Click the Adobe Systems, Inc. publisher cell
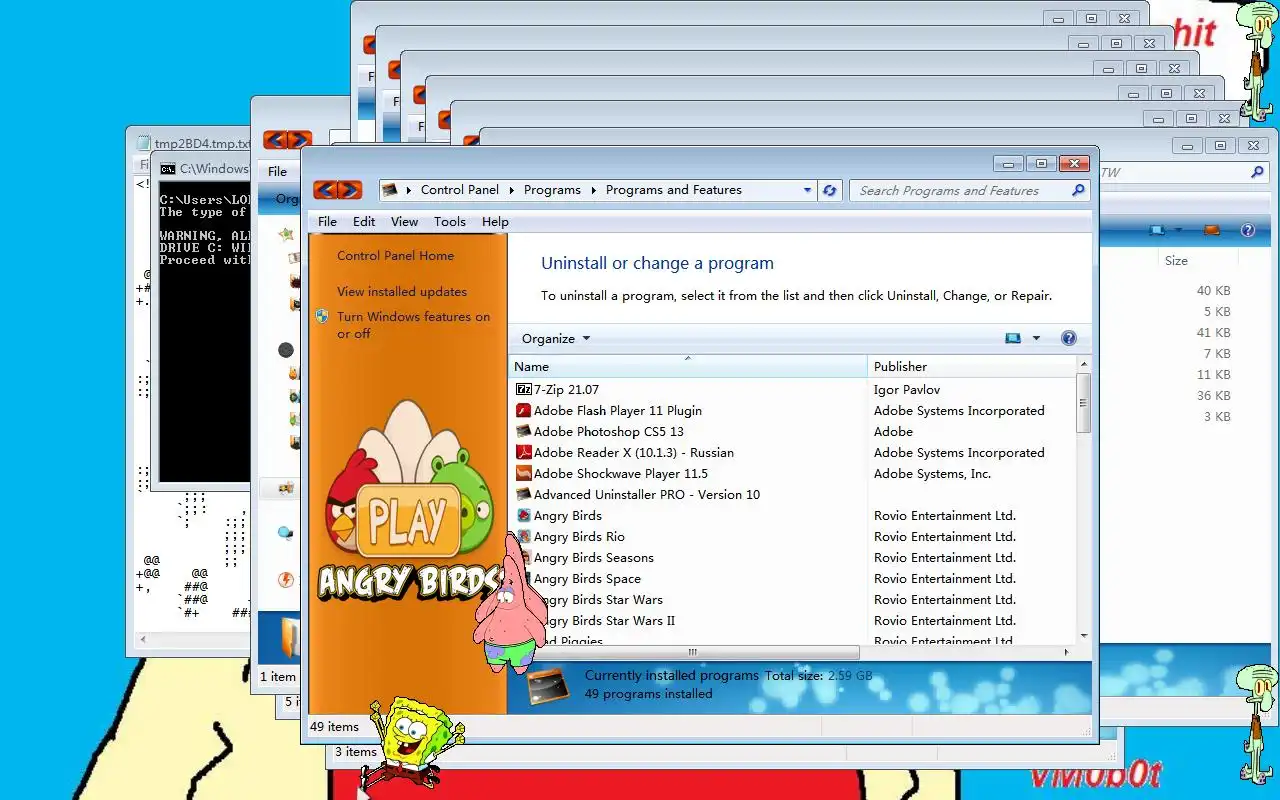The width and height of the screenshot is (1280, 800). point(932,473)
